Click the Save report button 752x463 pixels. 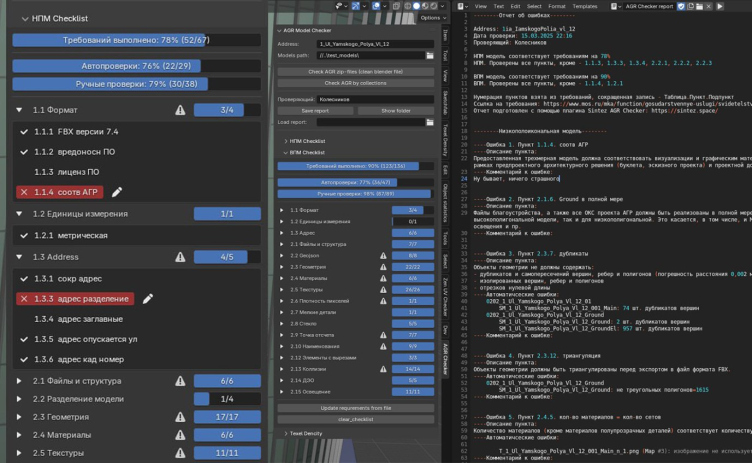(314, 110)
